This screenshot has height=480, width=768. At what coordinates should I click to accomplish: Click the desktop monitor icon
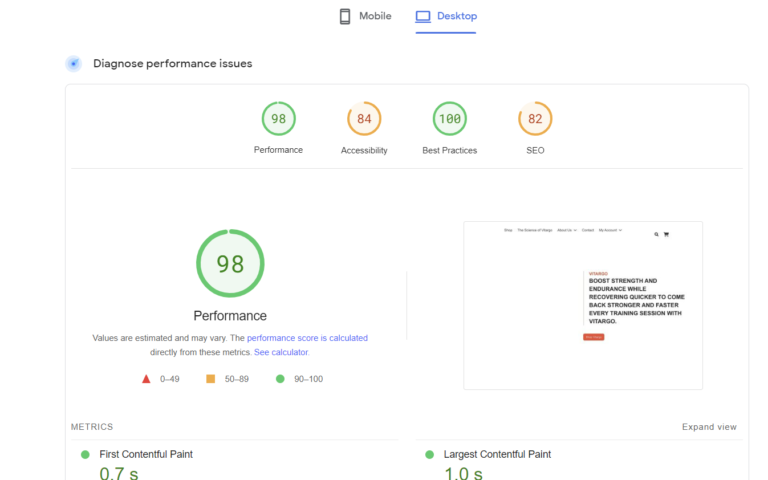(423, 16)
